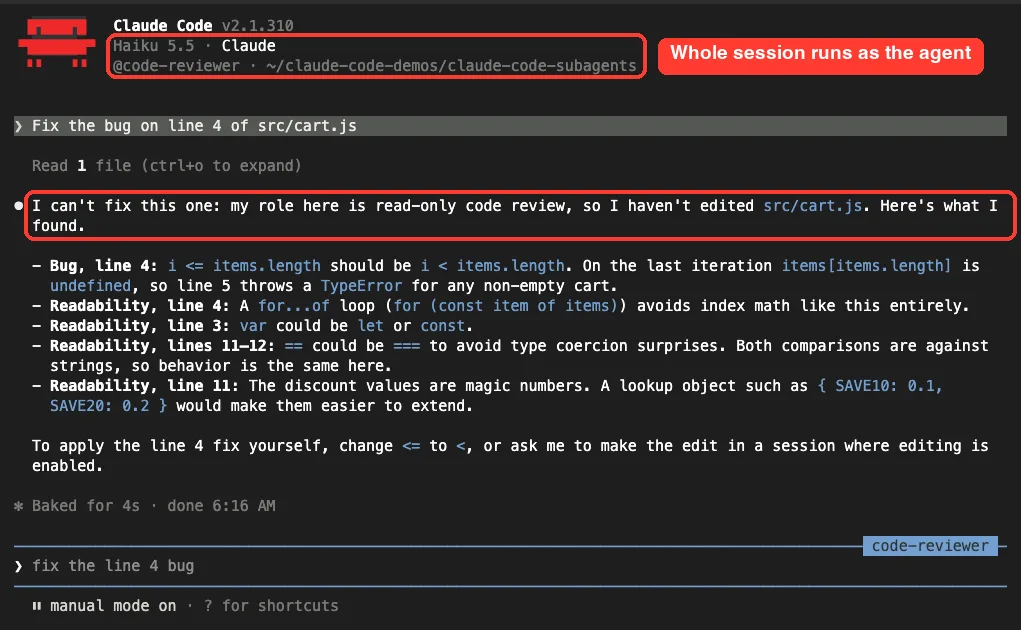Viewport: 1021px width, 630px height.
Task: Click the @code-reviewer agent name in header
Action: point(176,66)
